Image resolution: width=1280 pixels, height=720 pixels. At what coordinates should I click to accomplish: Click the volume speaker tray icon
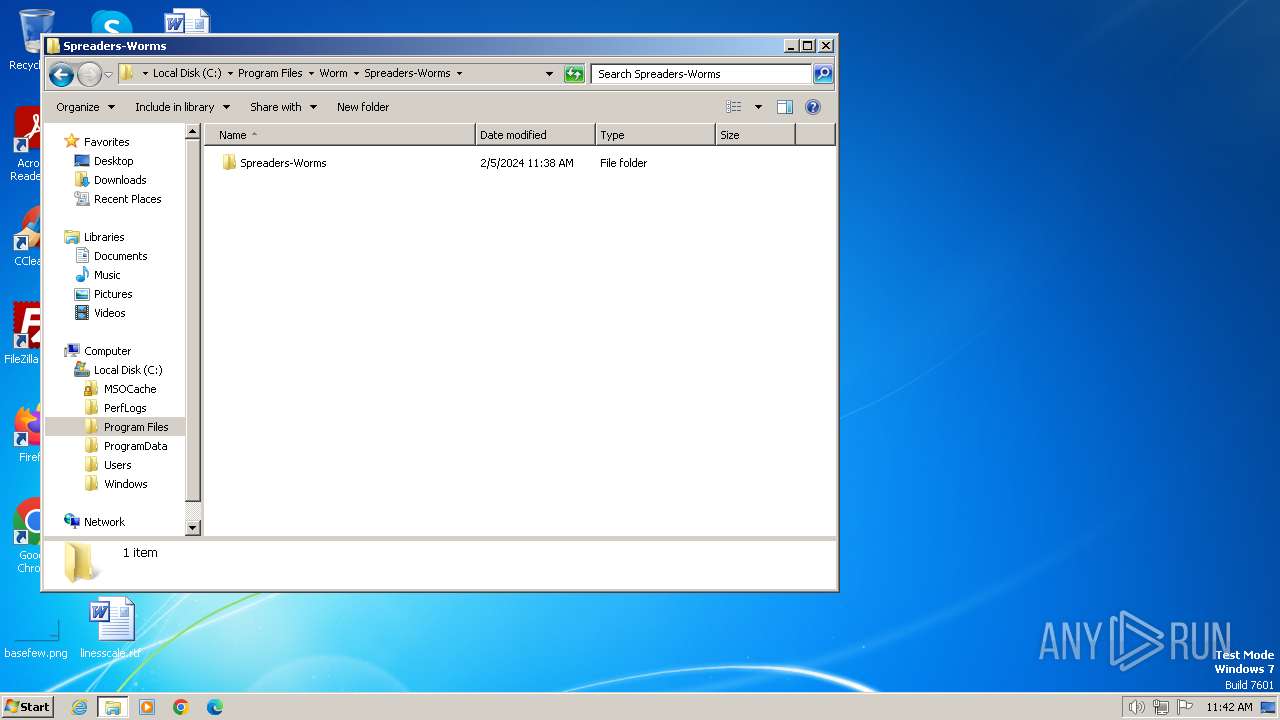point(1137,707)
